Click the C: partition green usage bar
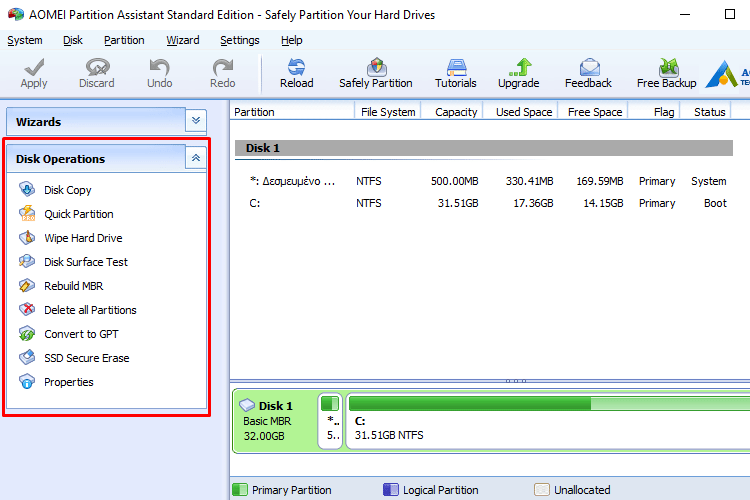750x500 pixels. [x=550, y=403]
